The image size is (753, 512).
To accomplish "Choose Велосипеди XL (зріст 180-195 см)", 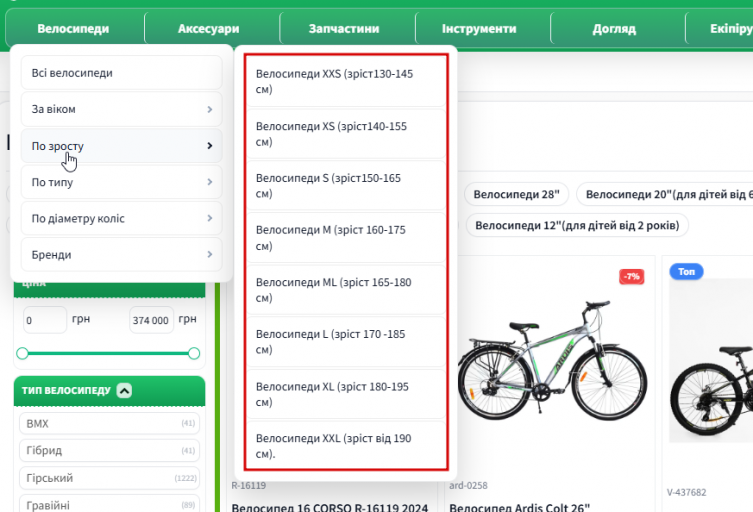I will click(346, 394).
